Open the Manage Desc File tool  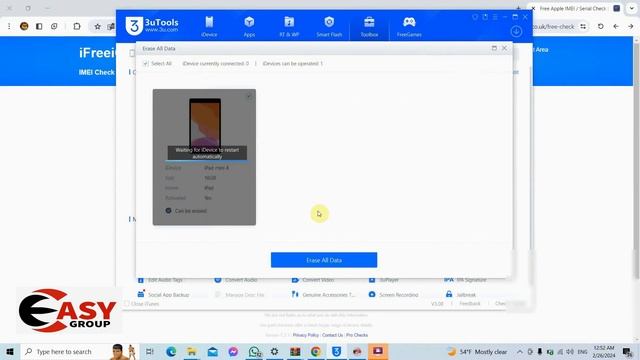click(x=240, y=294)
